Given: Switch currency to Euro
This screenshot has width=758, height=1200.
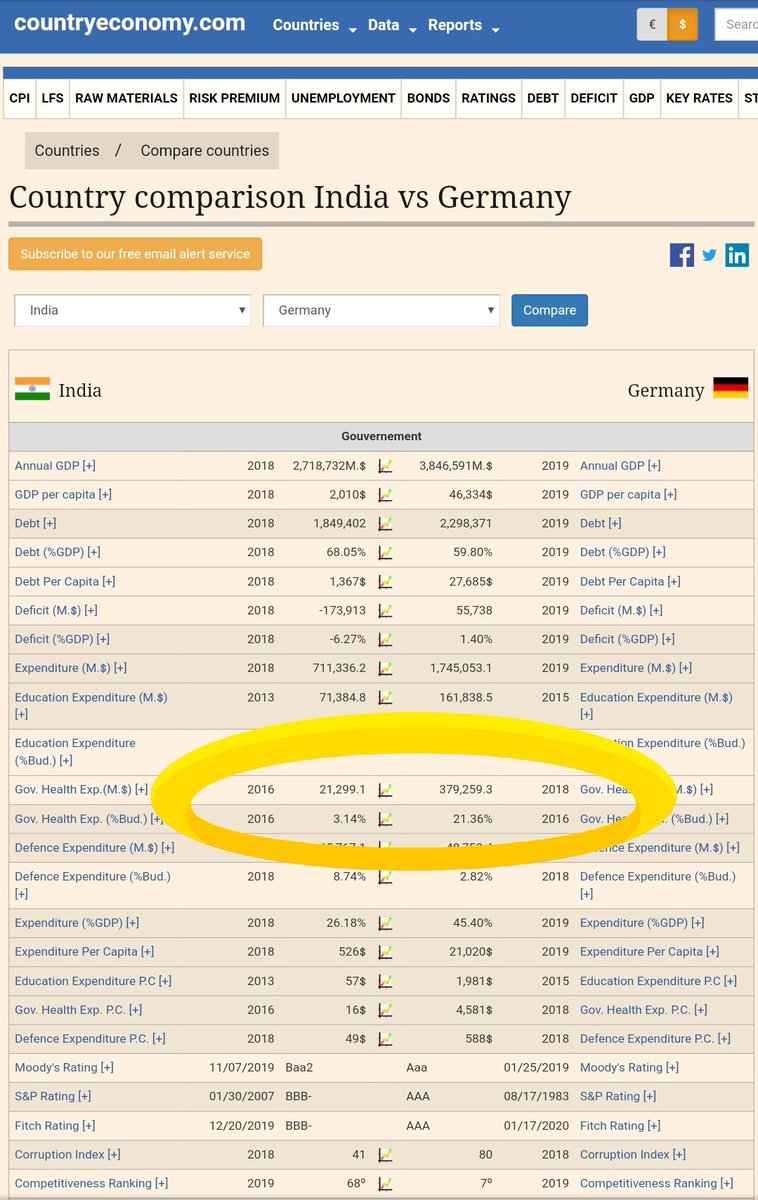Looking at the screenshot, I should point(652,25).
